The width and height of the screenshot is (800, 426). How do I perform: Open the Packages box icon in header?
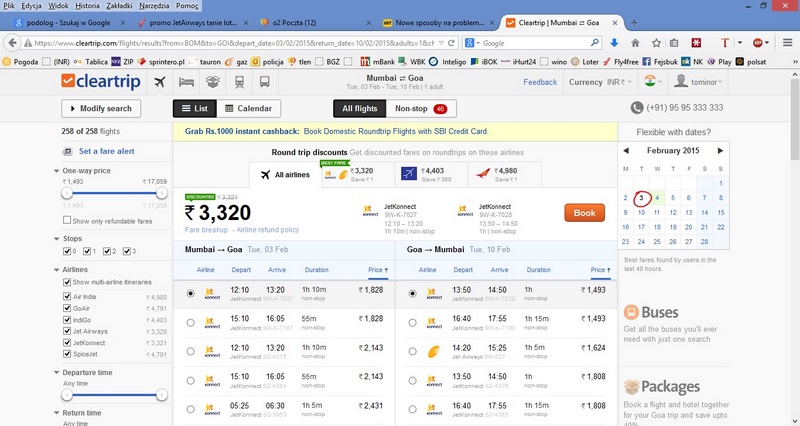click(x=213, y=82)
